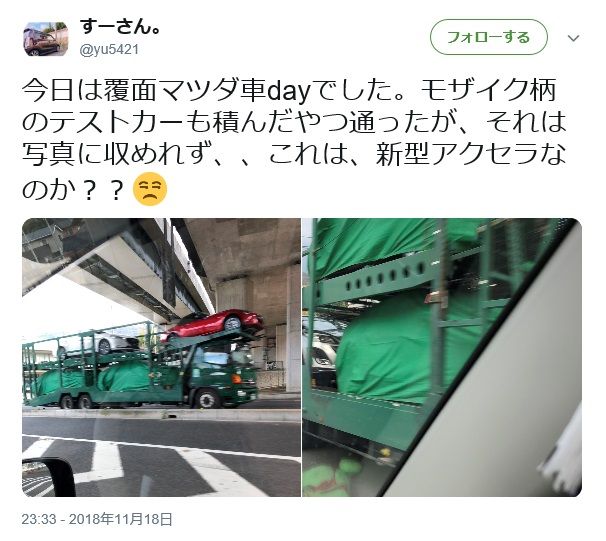This screenshot has width=606, height=541.
Task: Select the tweet text starting with 今日は覆面マツダ車
Action: click(294, 139)
